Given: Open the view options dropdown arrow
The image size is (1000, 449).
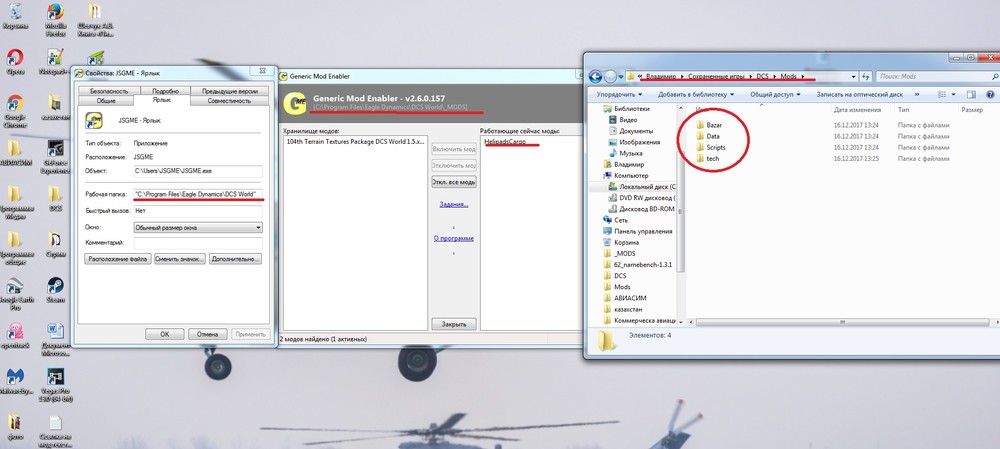Looking at the screenshot, I should (x=955, y=94).
